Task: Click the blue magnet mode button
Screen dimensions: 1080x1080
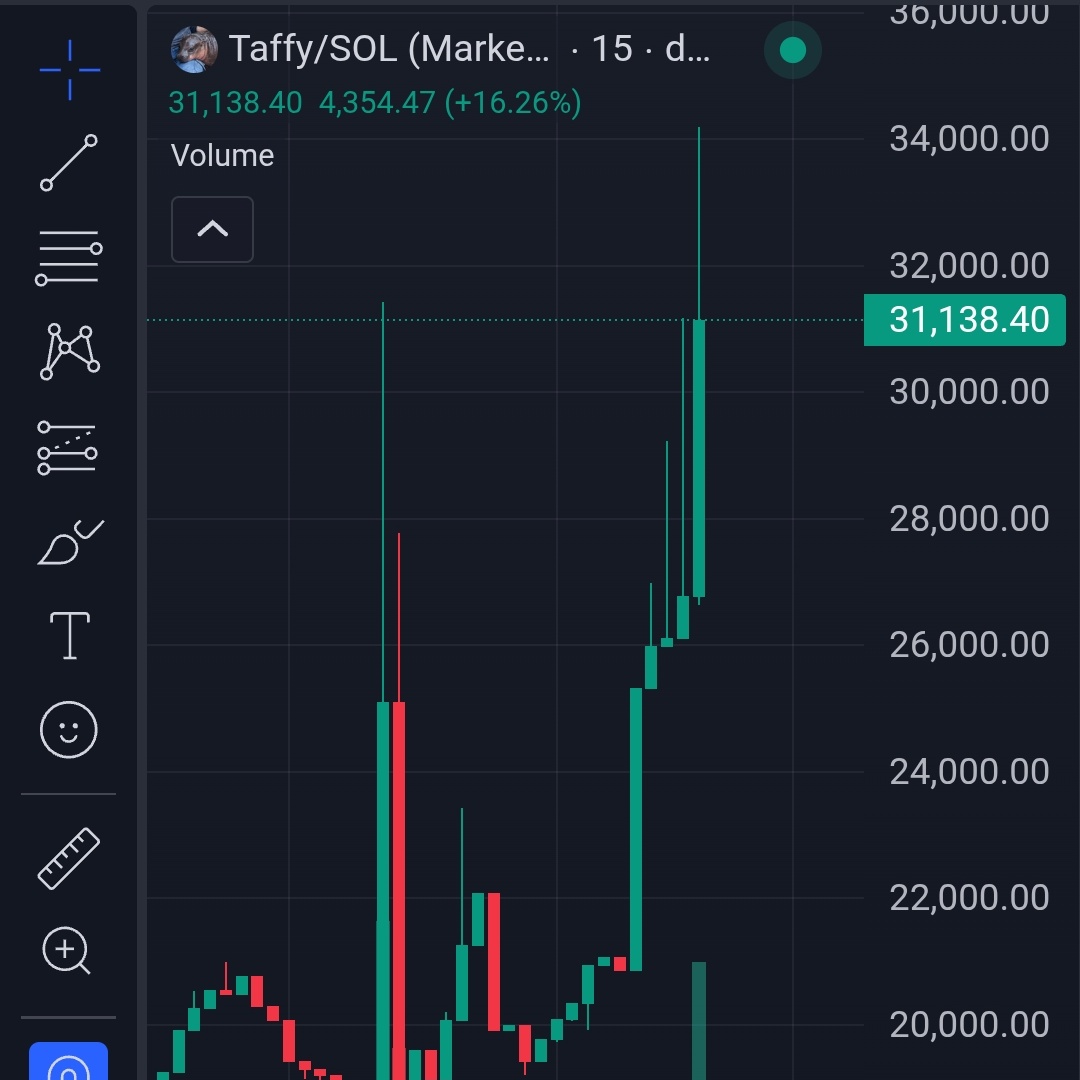Action: pos(68,1061)
